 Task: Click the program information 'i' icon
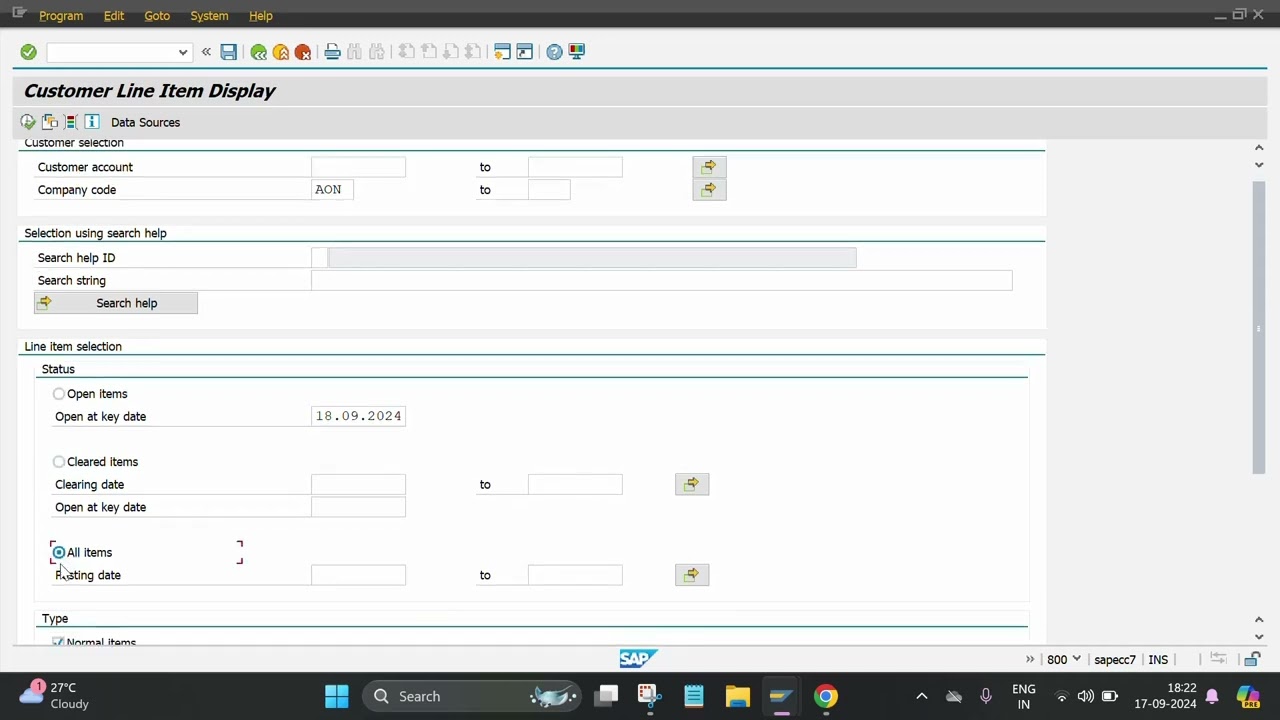[x=92, y=122]
